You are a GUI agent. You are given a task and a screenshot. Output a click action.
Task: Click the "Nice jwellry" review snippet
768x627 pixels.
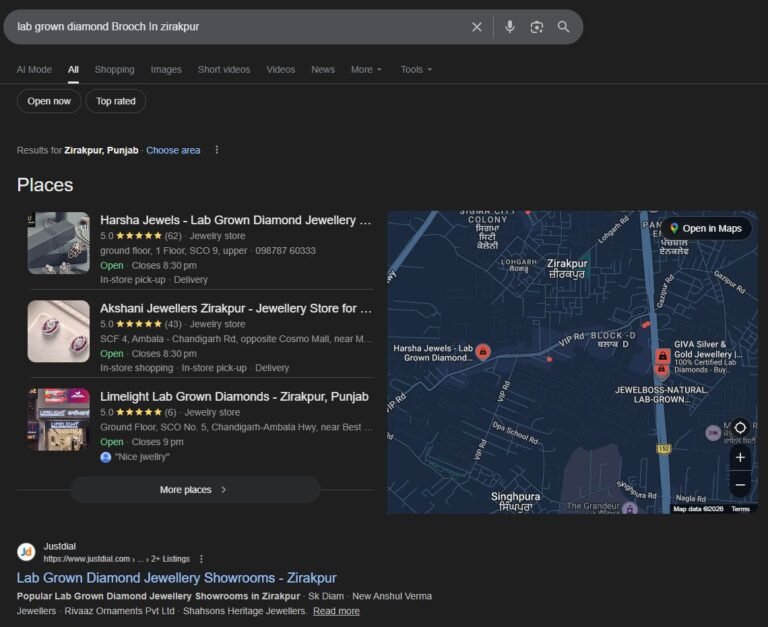pyautogui.click(x=142, y=457)
